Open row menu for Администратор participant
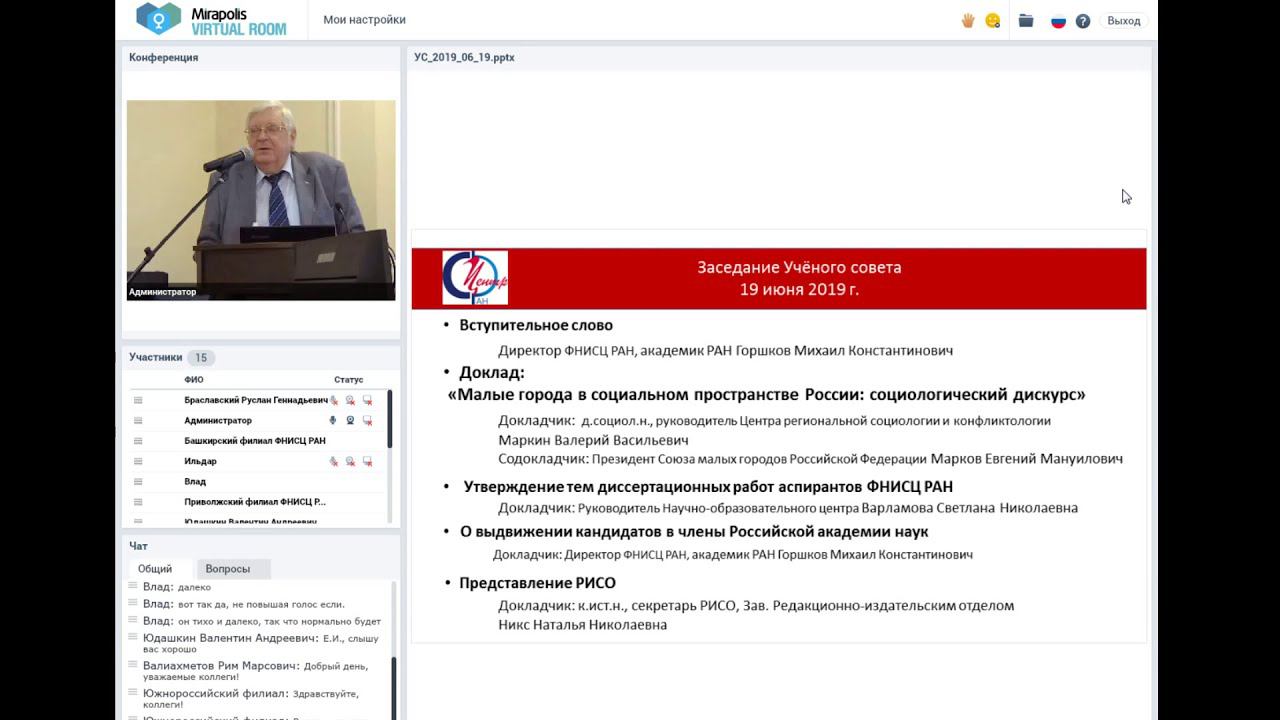The image size is (1280, 720). [138, 421]
